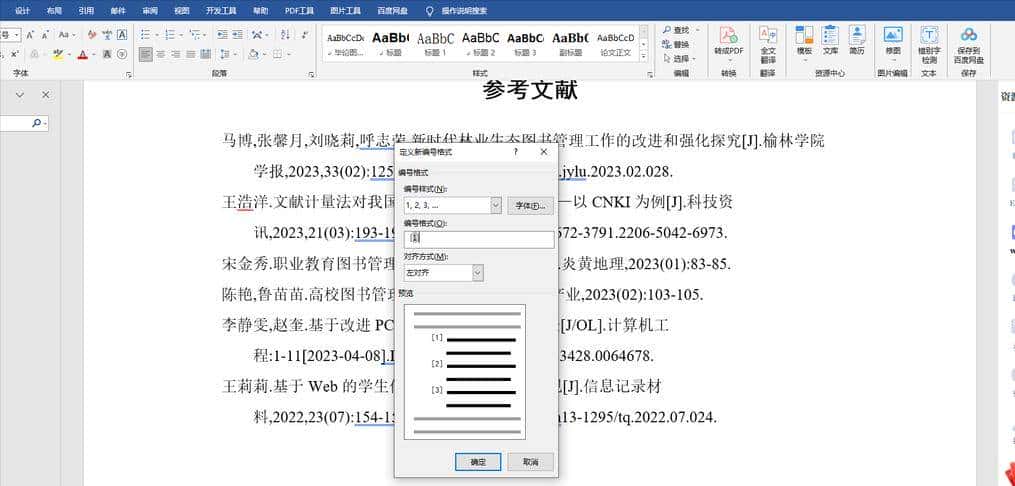Click the character border icon
The width and height of the screenshot is (1015, 486).
pyautogui.click(x=122, y=35)
